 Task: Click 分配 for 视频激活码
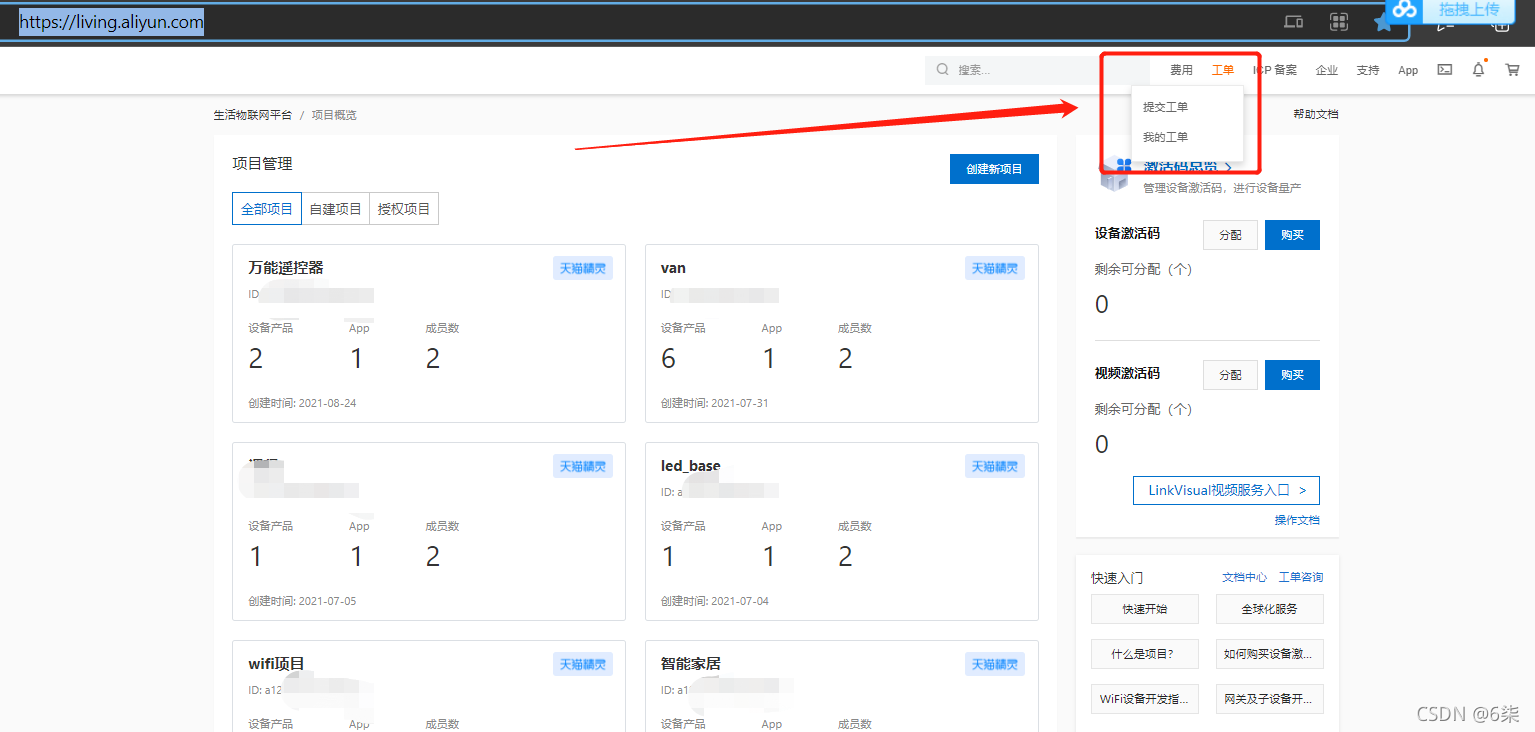click(x=1230, y=375)
